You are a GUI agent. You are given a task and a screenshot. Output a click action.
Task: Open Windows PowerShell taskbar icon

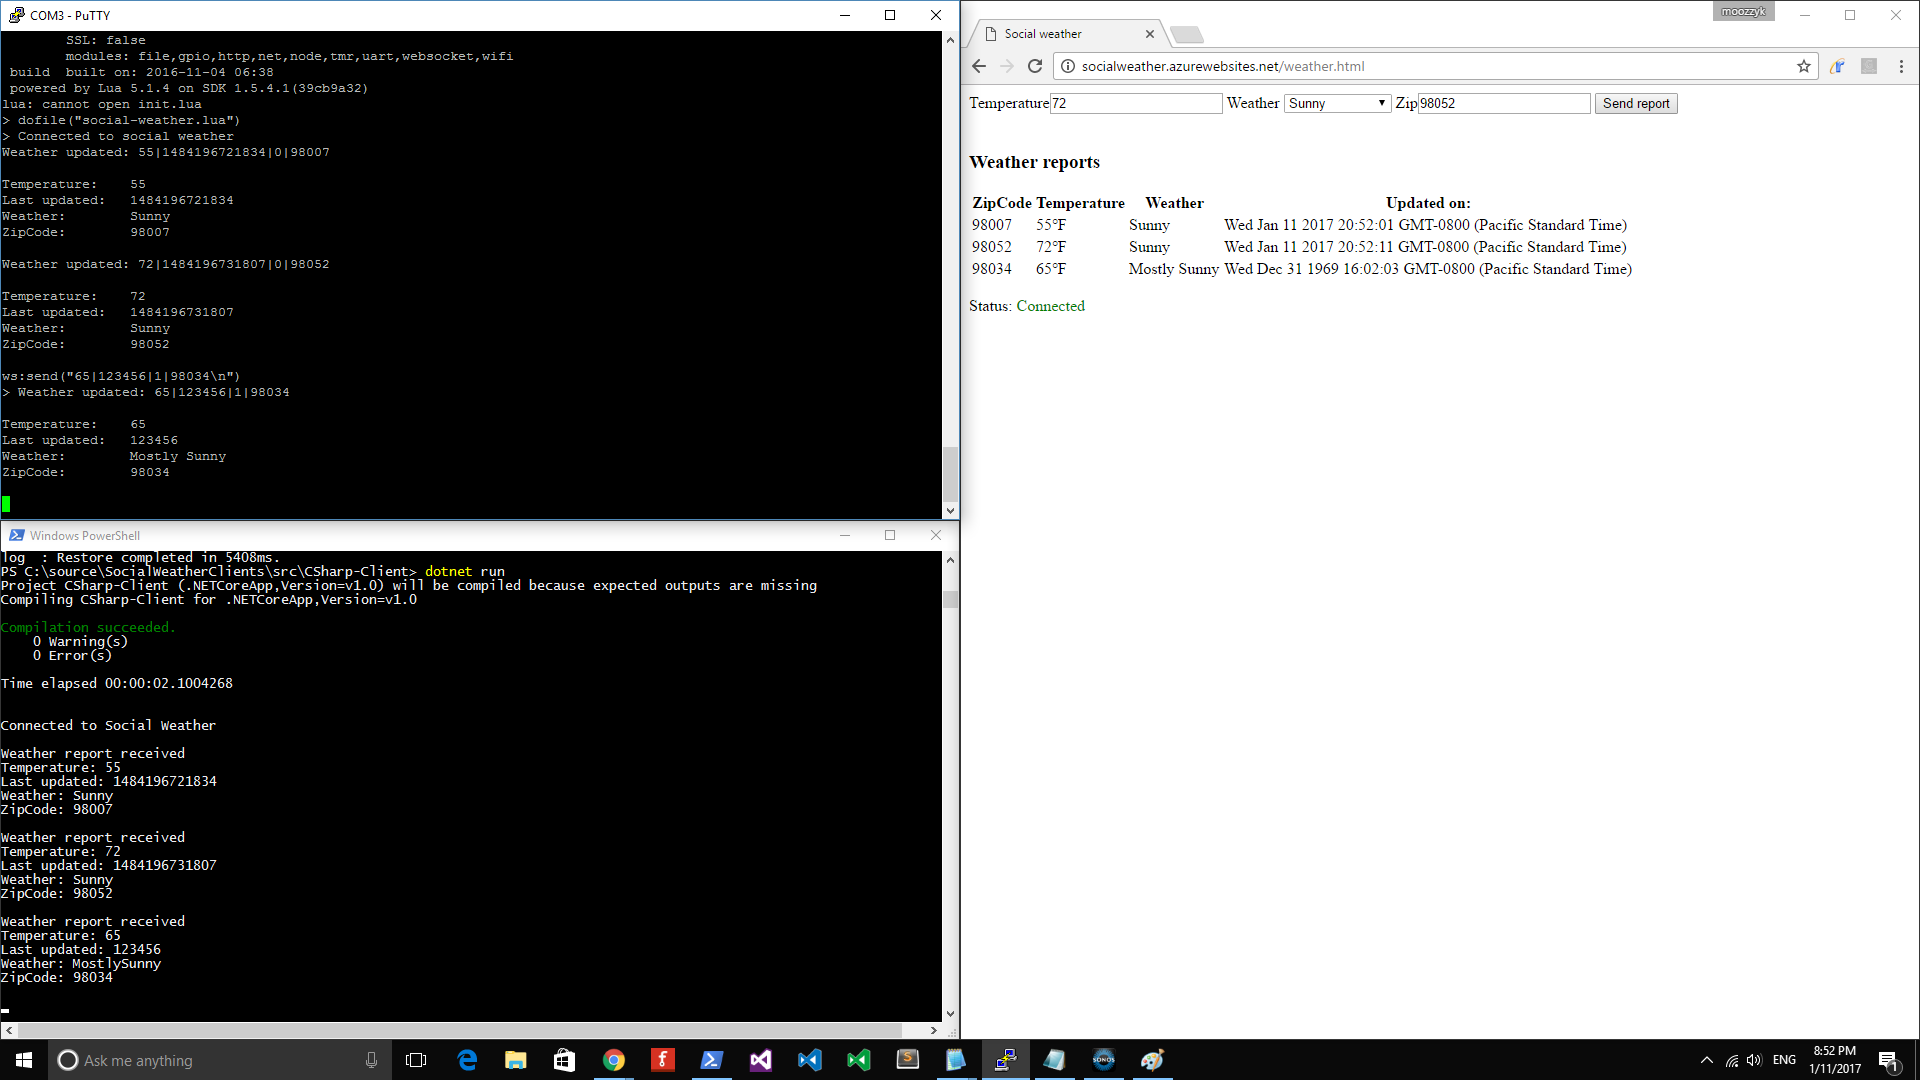tap(711, 1060)
